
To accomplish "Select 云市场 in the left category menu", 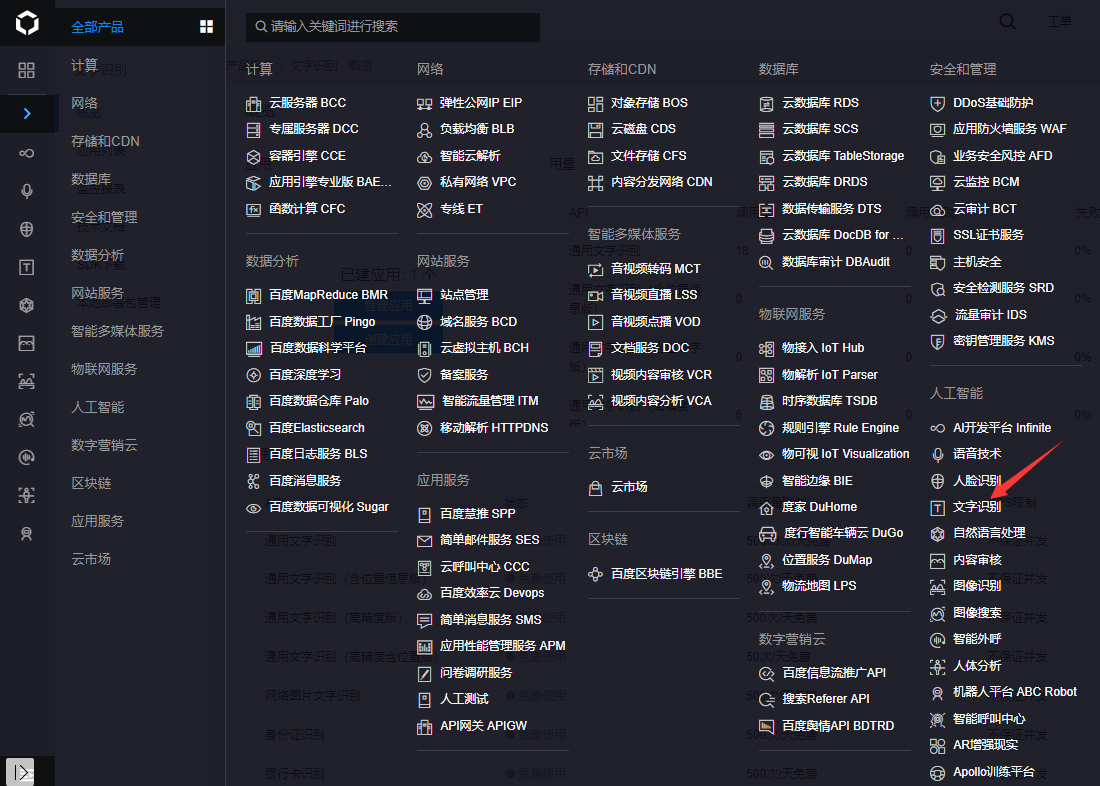I will coord(91,559).
